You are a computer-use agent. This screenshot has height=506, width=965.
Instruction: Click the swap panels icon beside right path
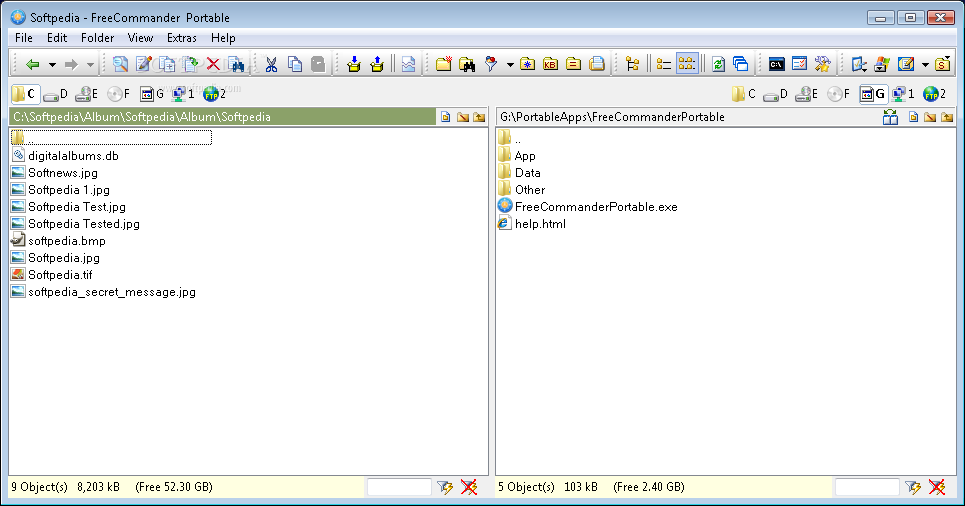pos(890,117)
